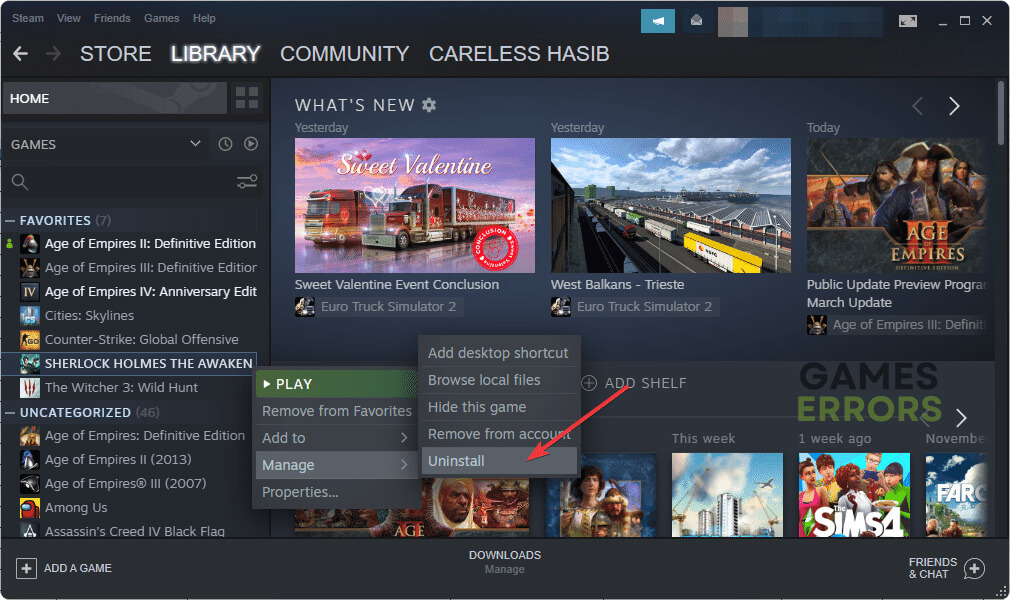This screenshot has width=1010, height=600.
Task: Expand the Add to submenu
Action: [x=335, y=438]
